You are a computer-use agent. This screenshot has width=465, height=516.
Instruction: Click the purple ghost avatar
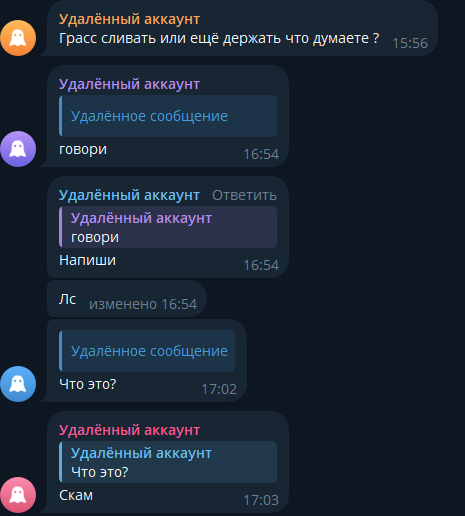(x=18, y=149)
